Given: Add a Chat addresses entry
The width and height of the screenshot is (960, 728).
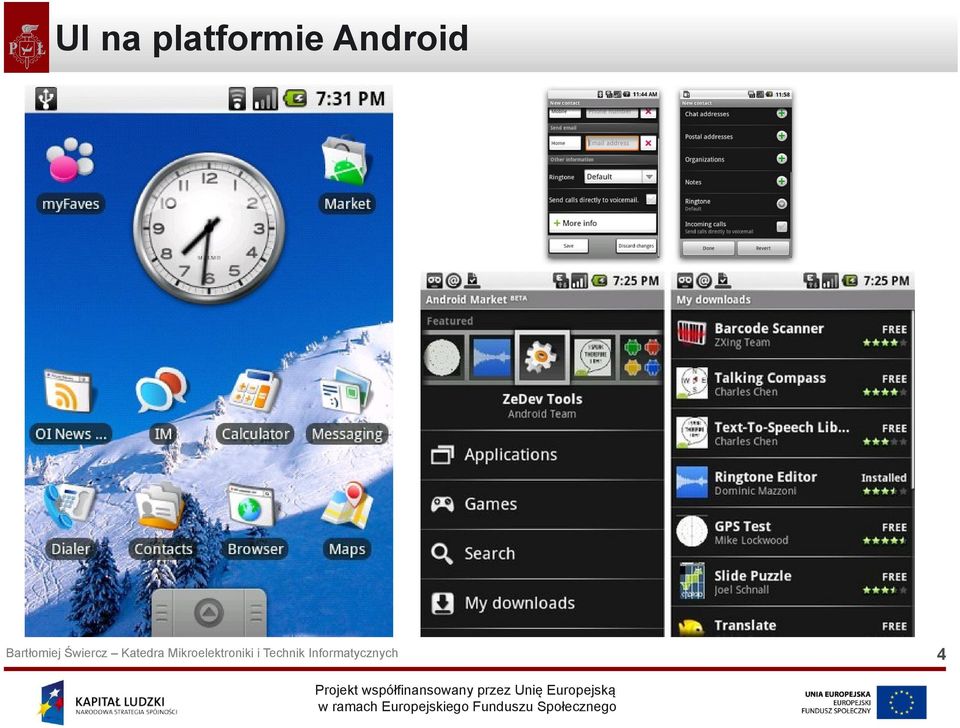Looking at the screenshot, I should 781,114.
